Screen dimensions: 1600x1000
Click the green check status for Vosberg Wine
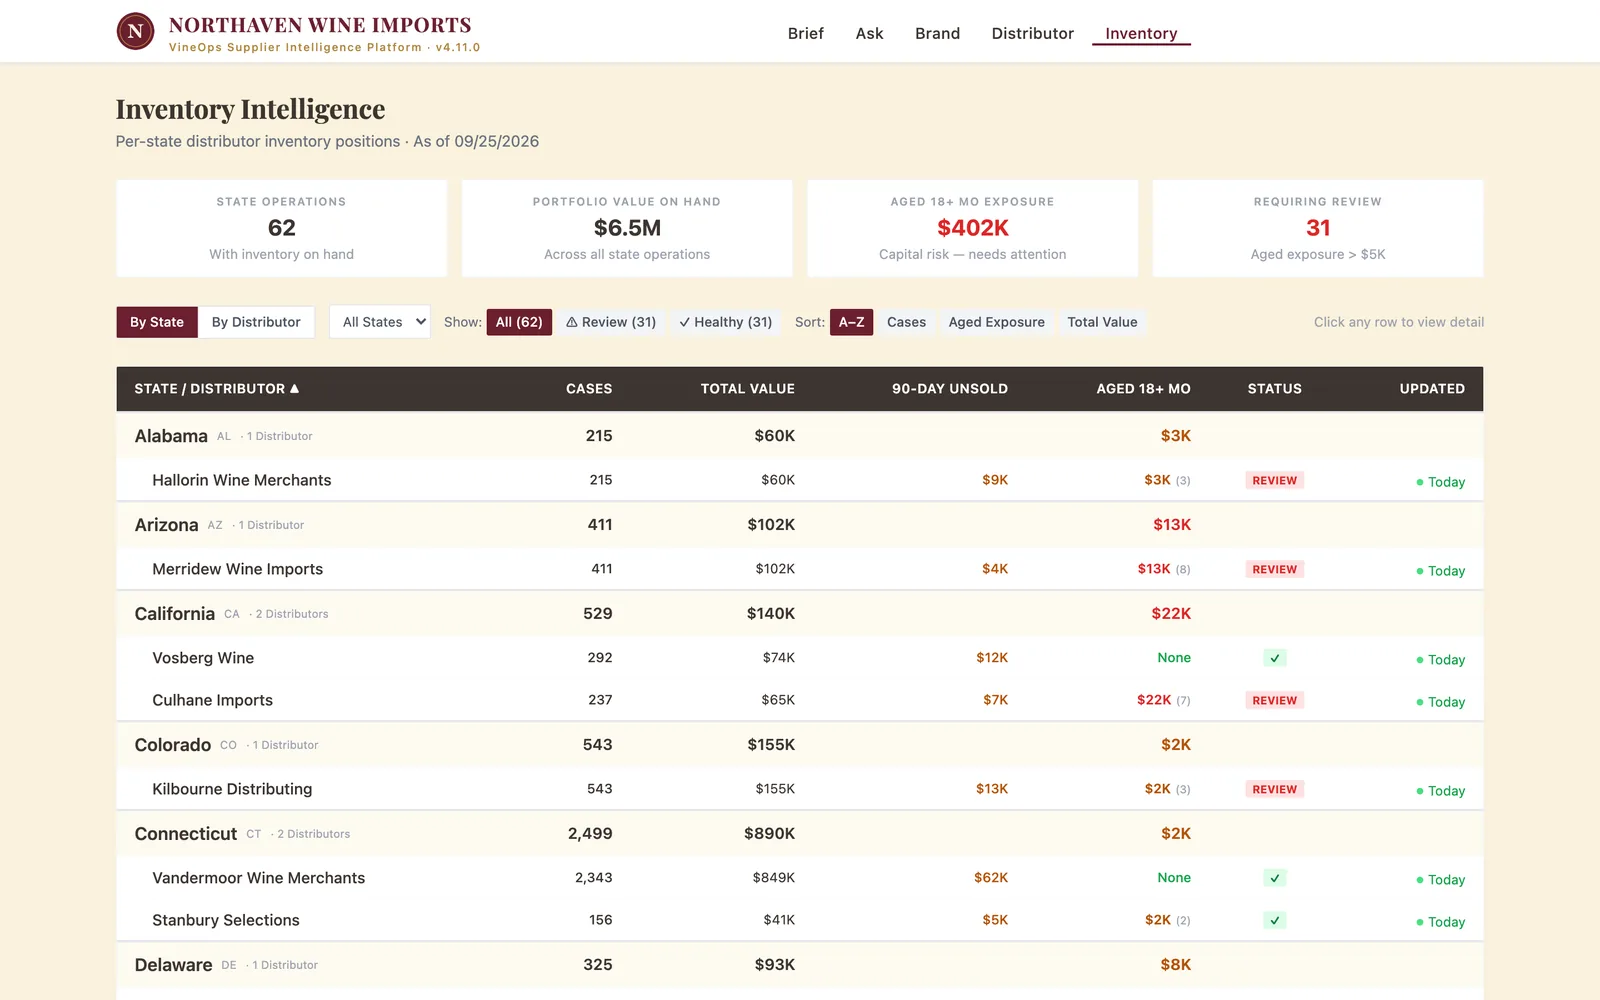[1274, 658]
